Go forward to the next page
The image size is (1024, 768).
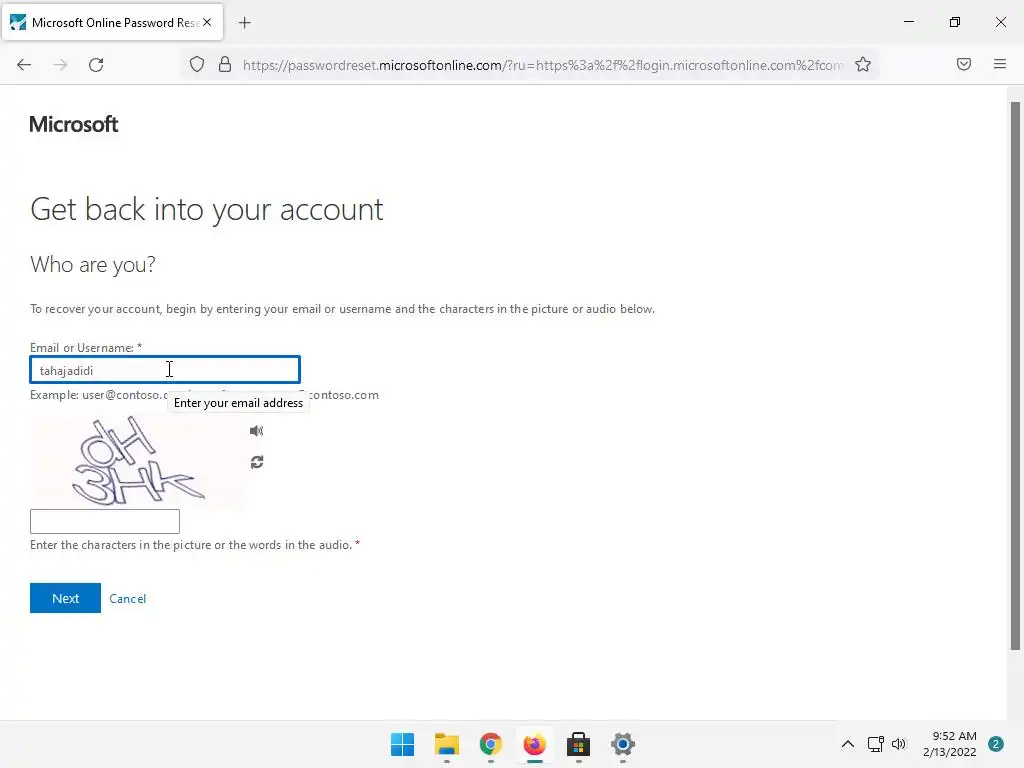point(60,65)
